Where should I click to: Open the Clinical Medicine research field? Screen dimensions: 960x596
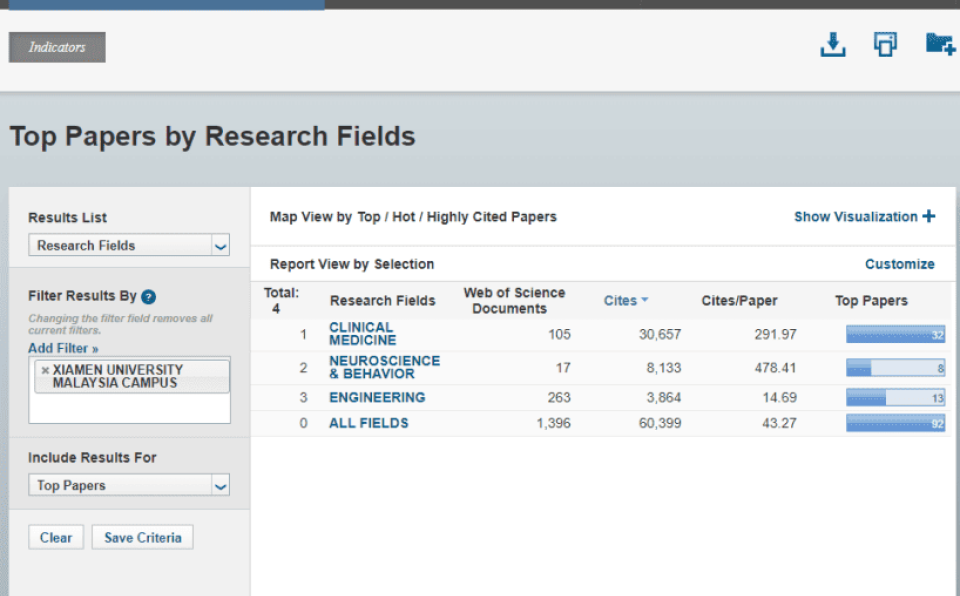point(362,334)
